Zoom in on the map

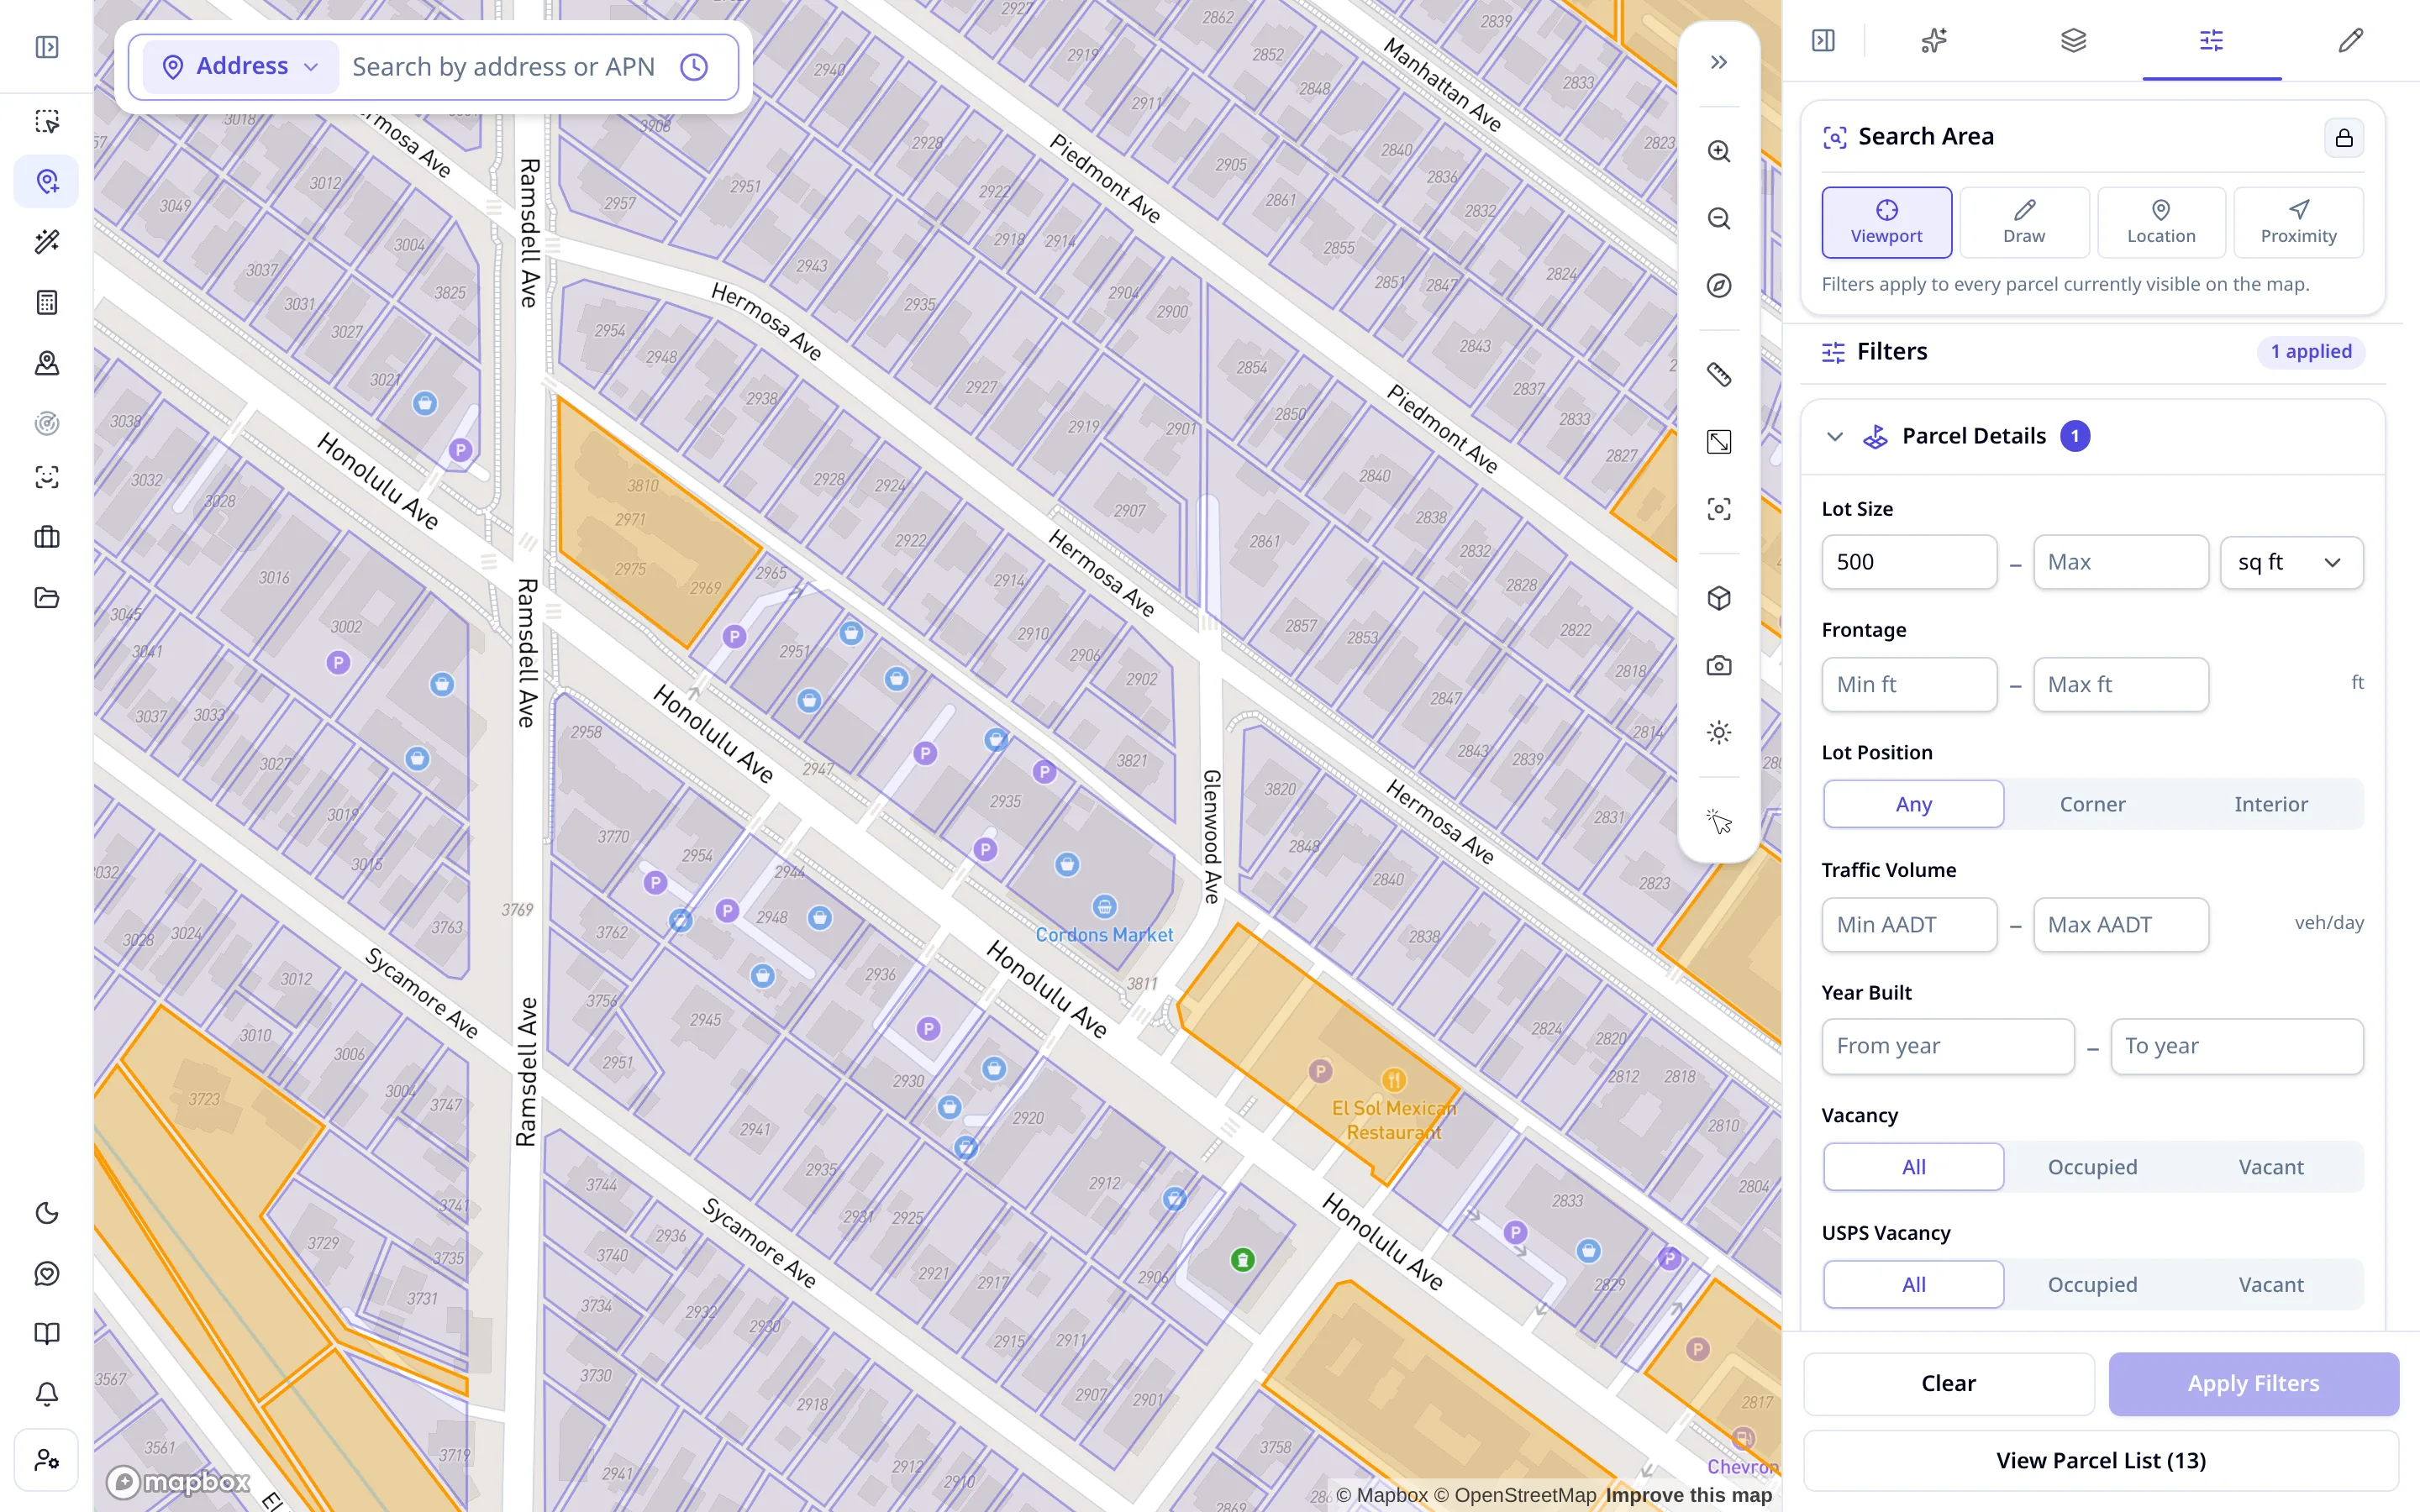(x=1719, y=151)
